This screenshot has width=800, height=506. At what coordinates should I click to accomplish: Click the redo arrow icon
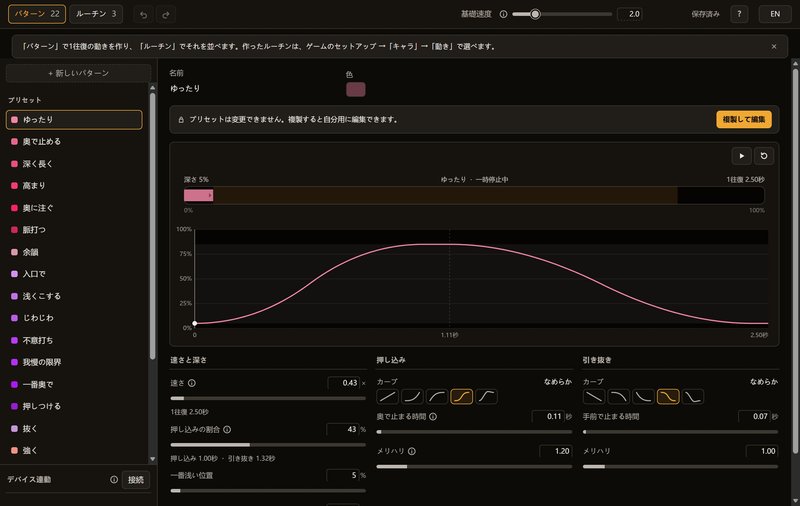click(166, 14)
